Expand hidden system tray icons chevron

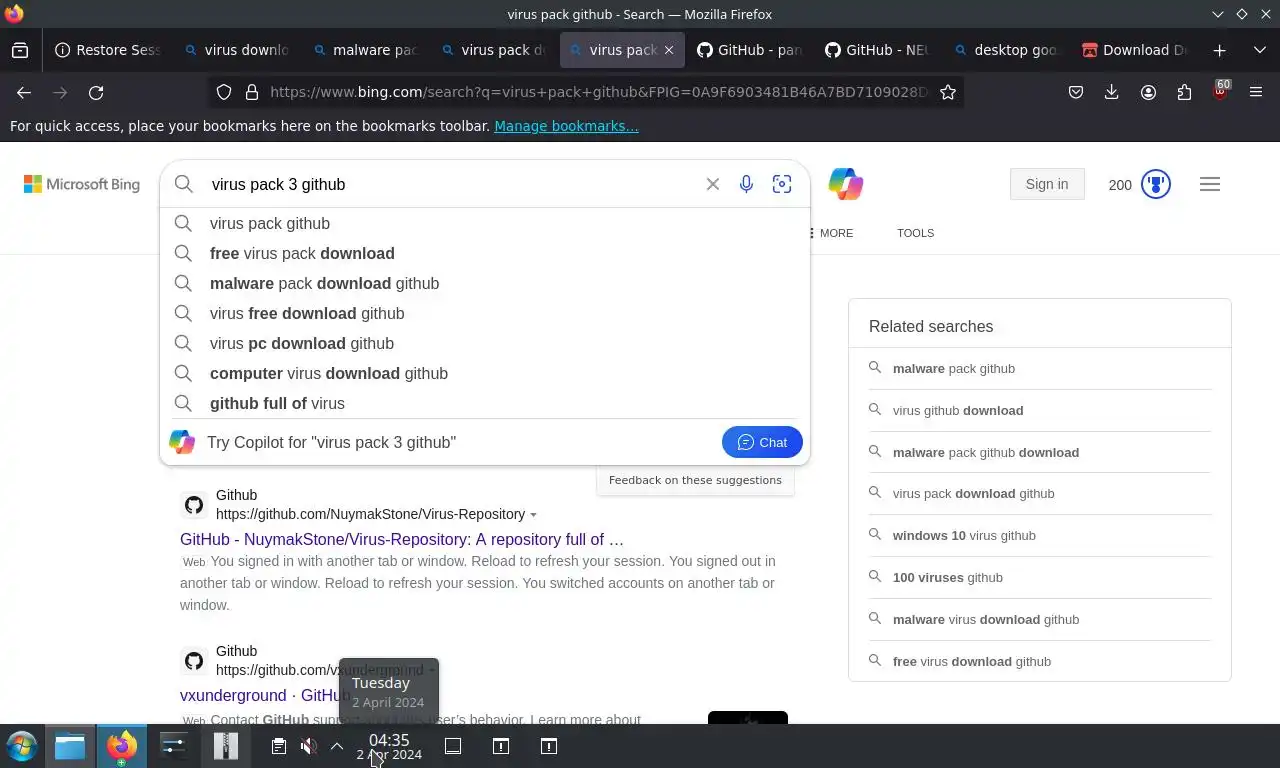(337, 746)
